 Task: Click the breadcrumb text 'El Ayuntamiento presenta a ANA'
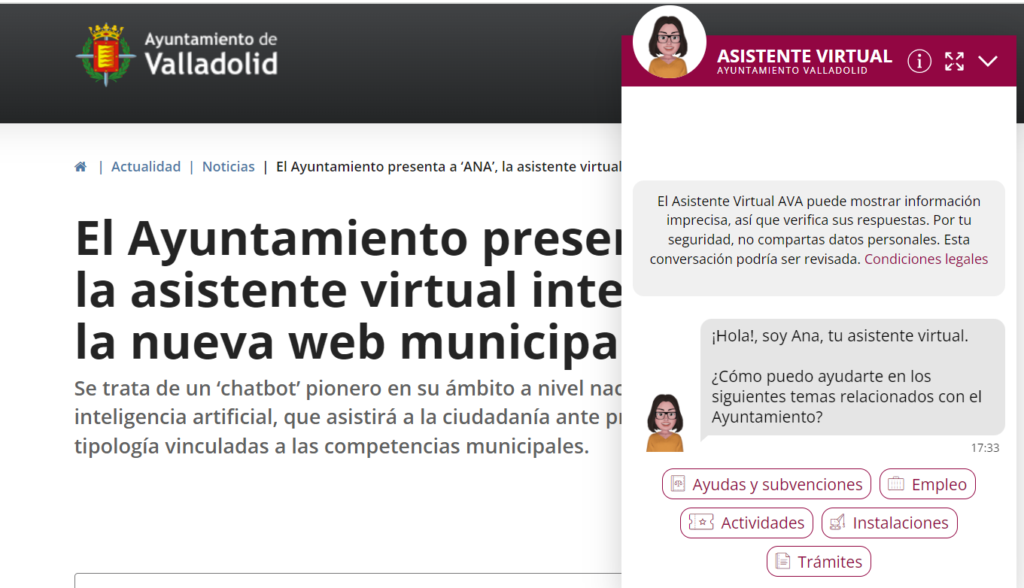click(x=449, y=167)
